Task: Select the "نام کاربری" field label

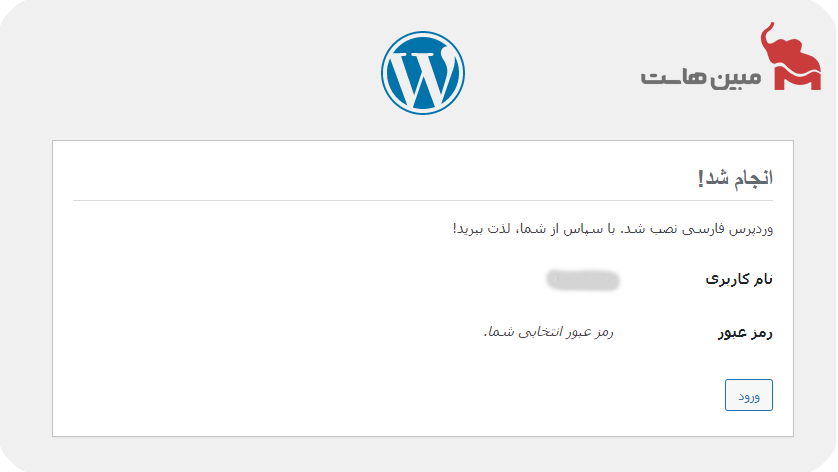Action: pos(739,280)
